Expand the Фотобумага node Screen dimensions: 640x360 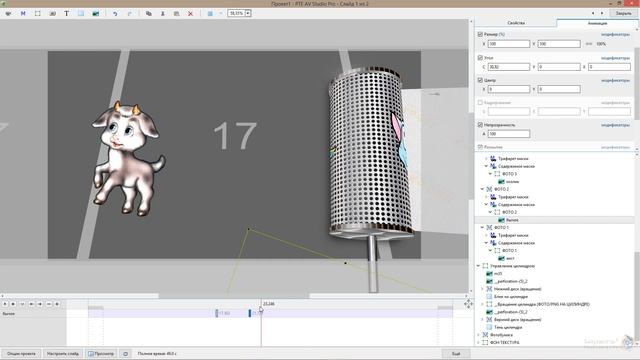(478, 335)
